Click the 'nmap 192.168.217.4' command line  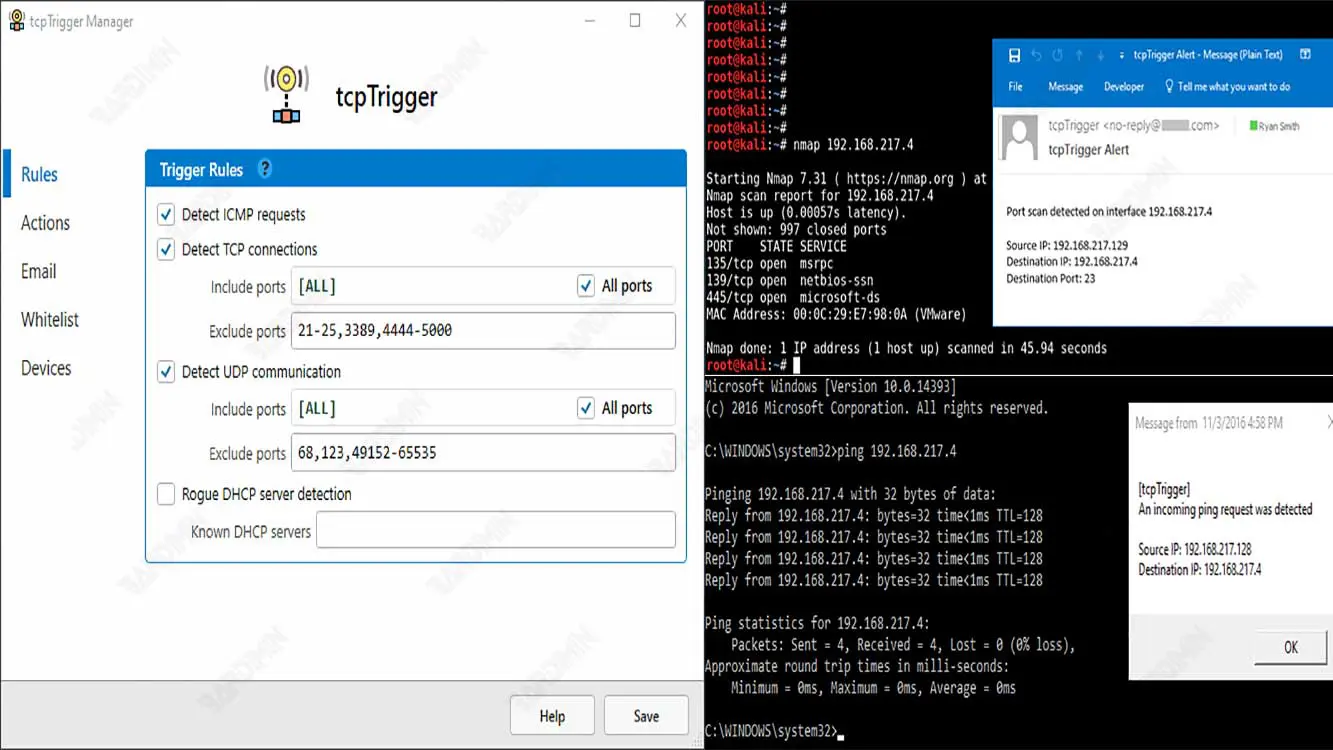pyautogui.click(x=853, y=144)
